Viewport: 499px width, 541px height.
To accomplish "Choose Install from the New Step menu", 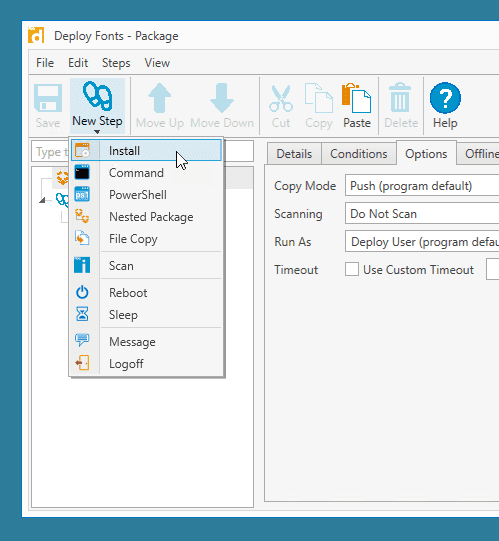I will coord(146,150).
